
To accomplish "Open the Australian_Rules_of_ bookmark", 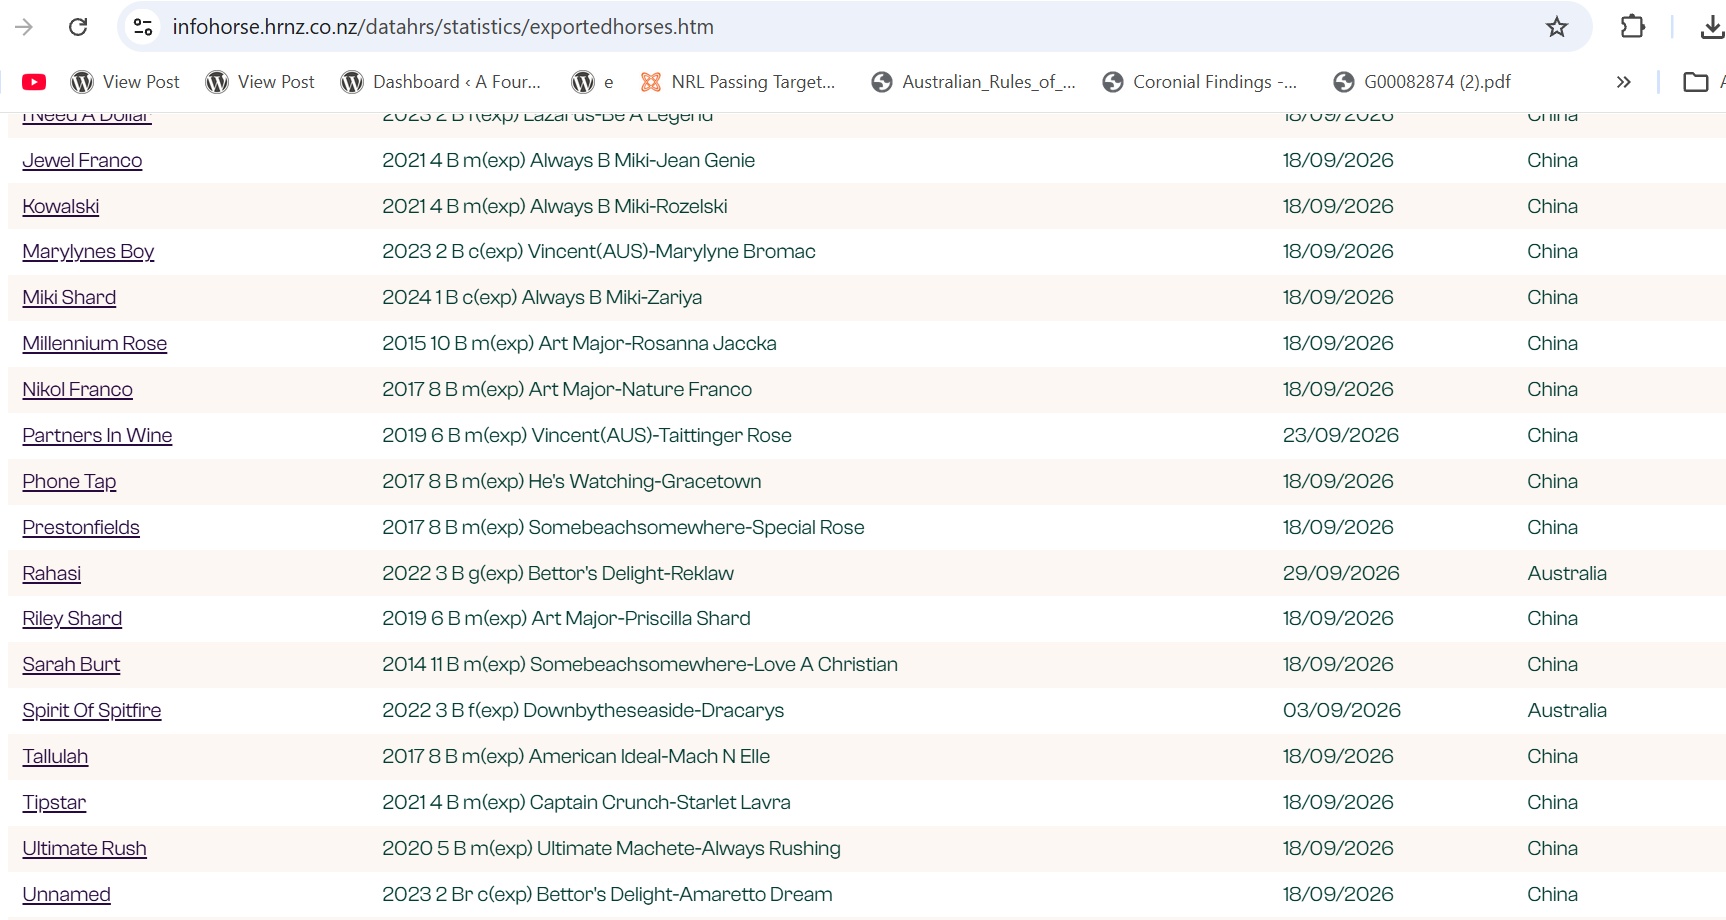I will coord(974,82).
